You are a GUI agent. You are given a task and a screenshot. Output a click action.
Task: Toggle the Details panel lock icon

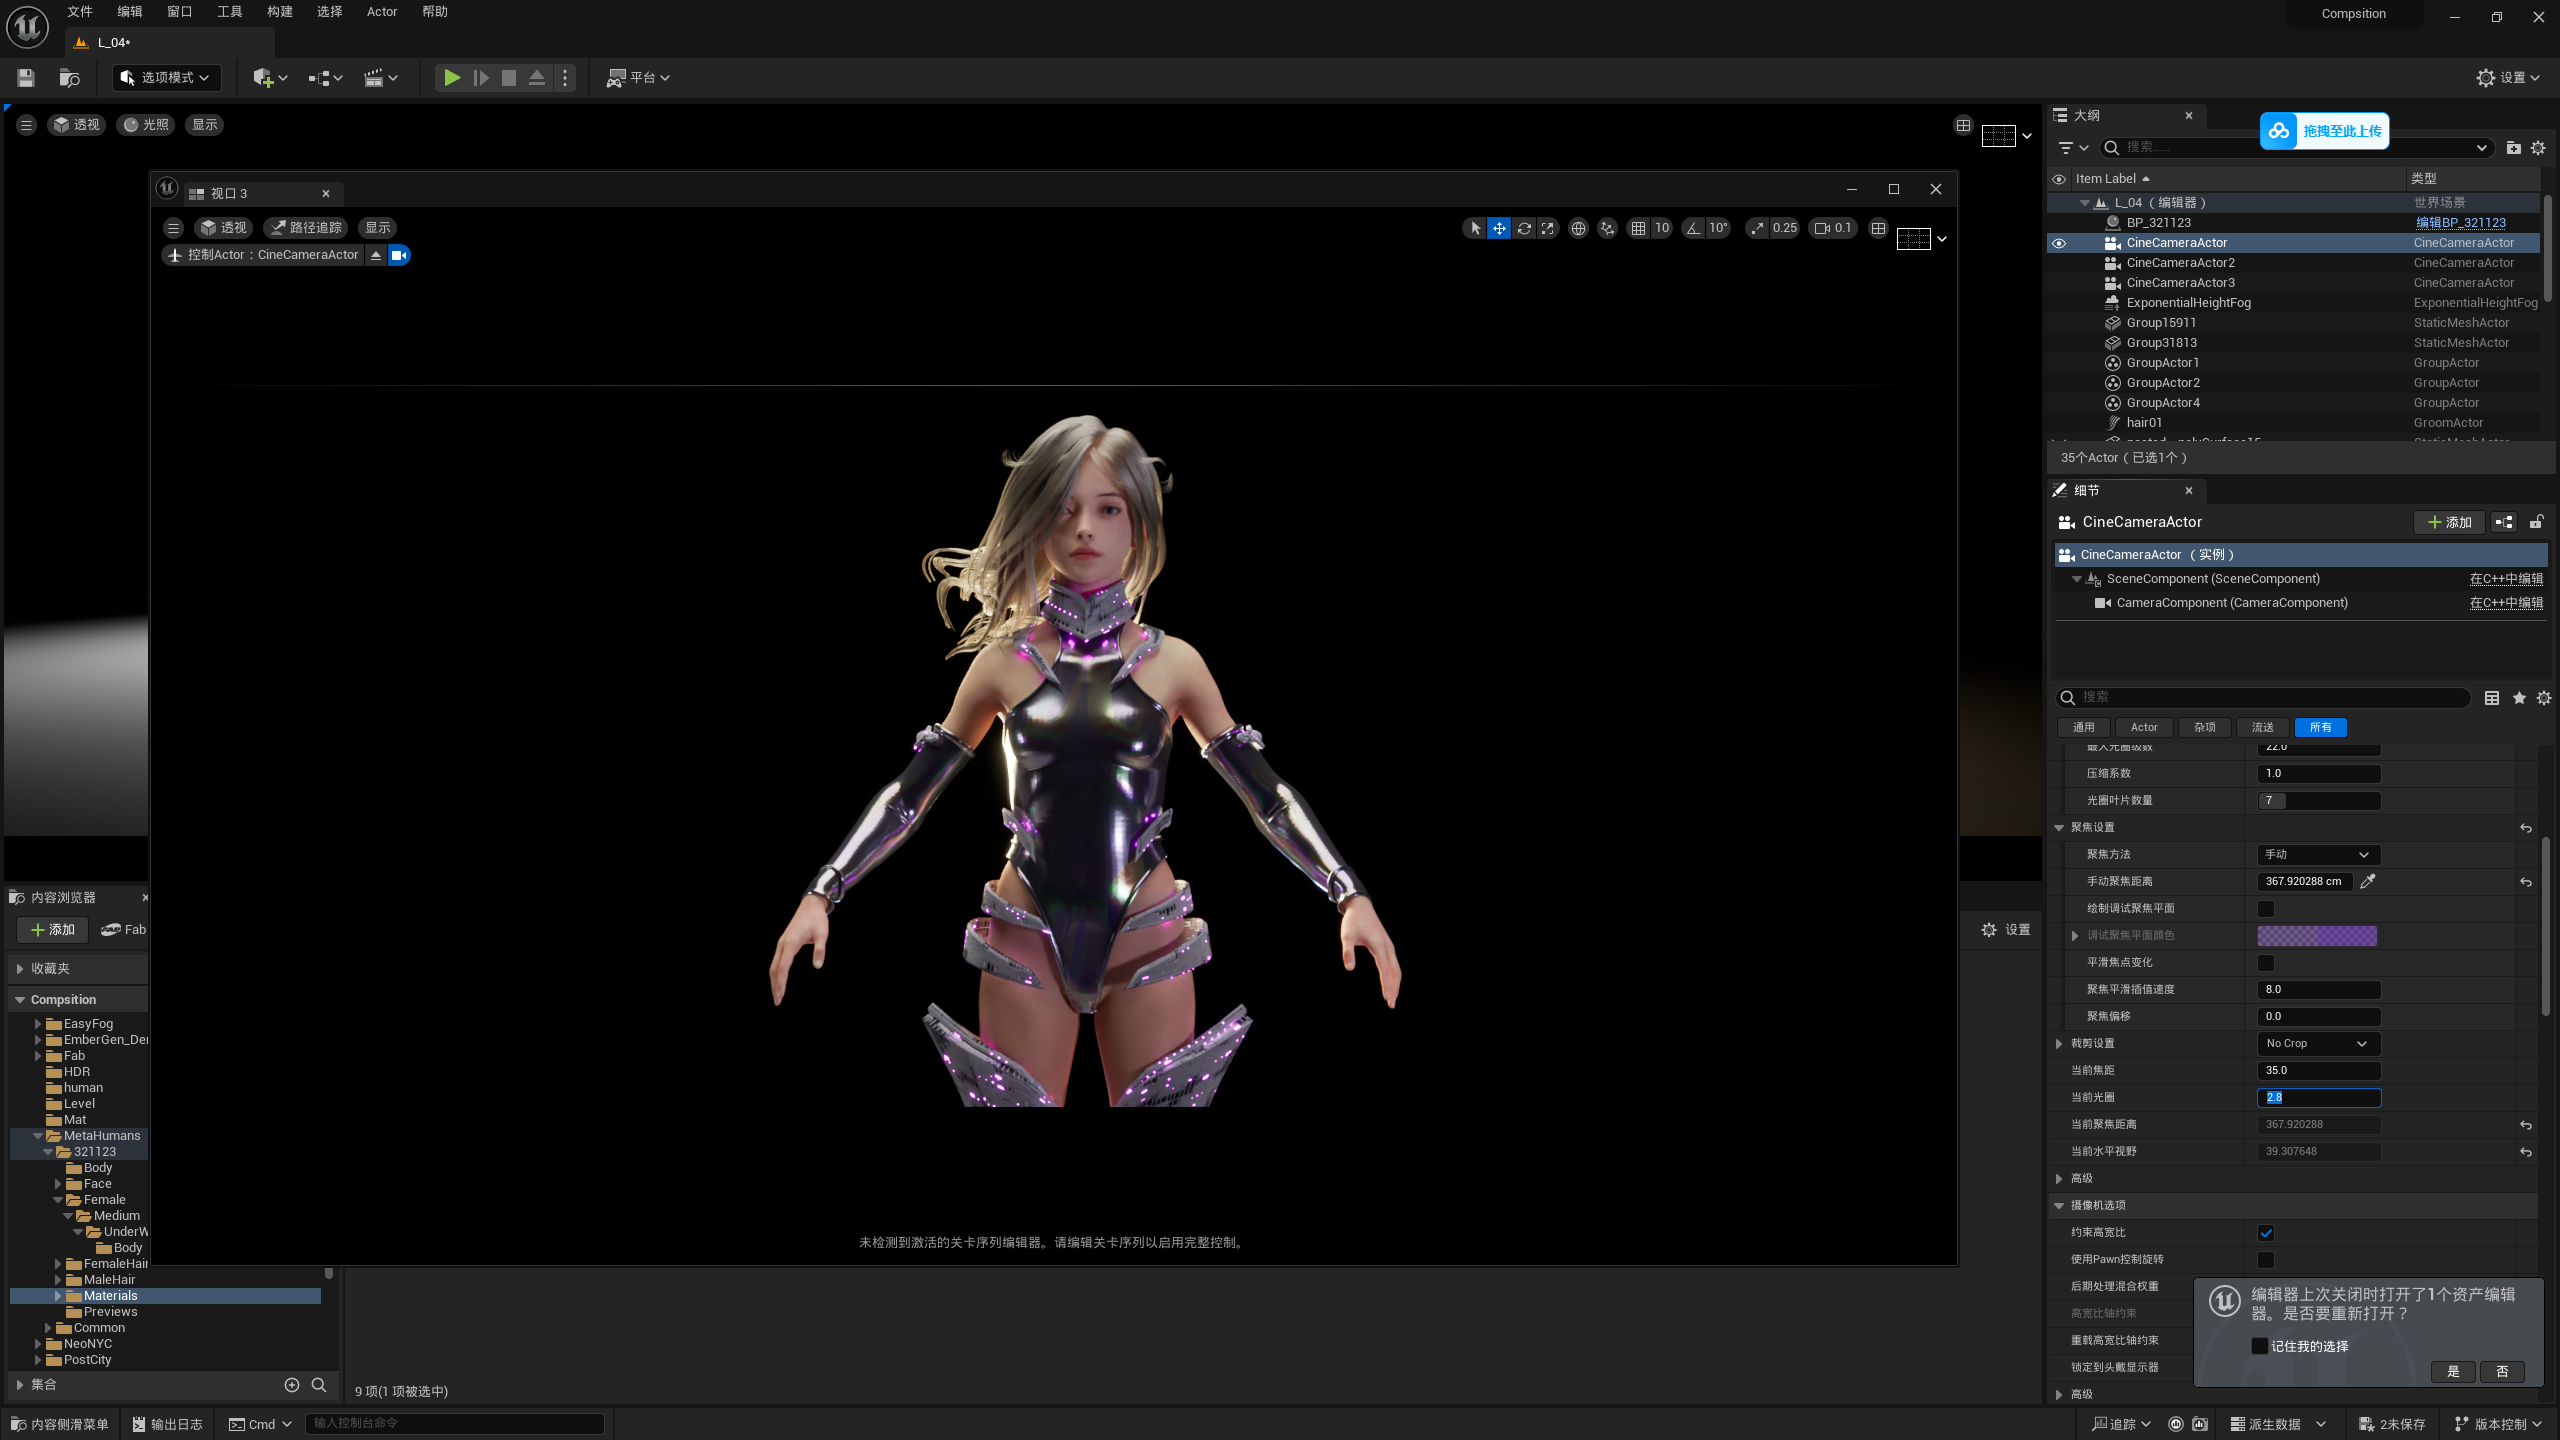2536,522
